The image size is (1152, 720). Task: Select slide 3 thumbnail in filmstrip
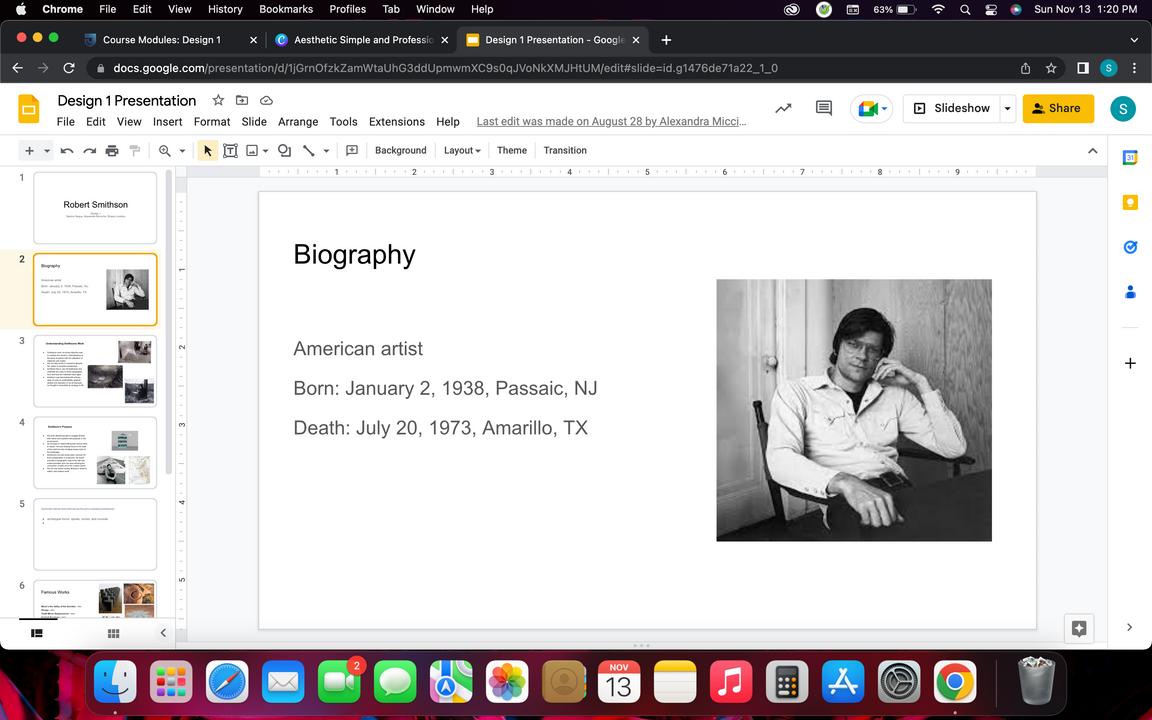pos(95,371)
